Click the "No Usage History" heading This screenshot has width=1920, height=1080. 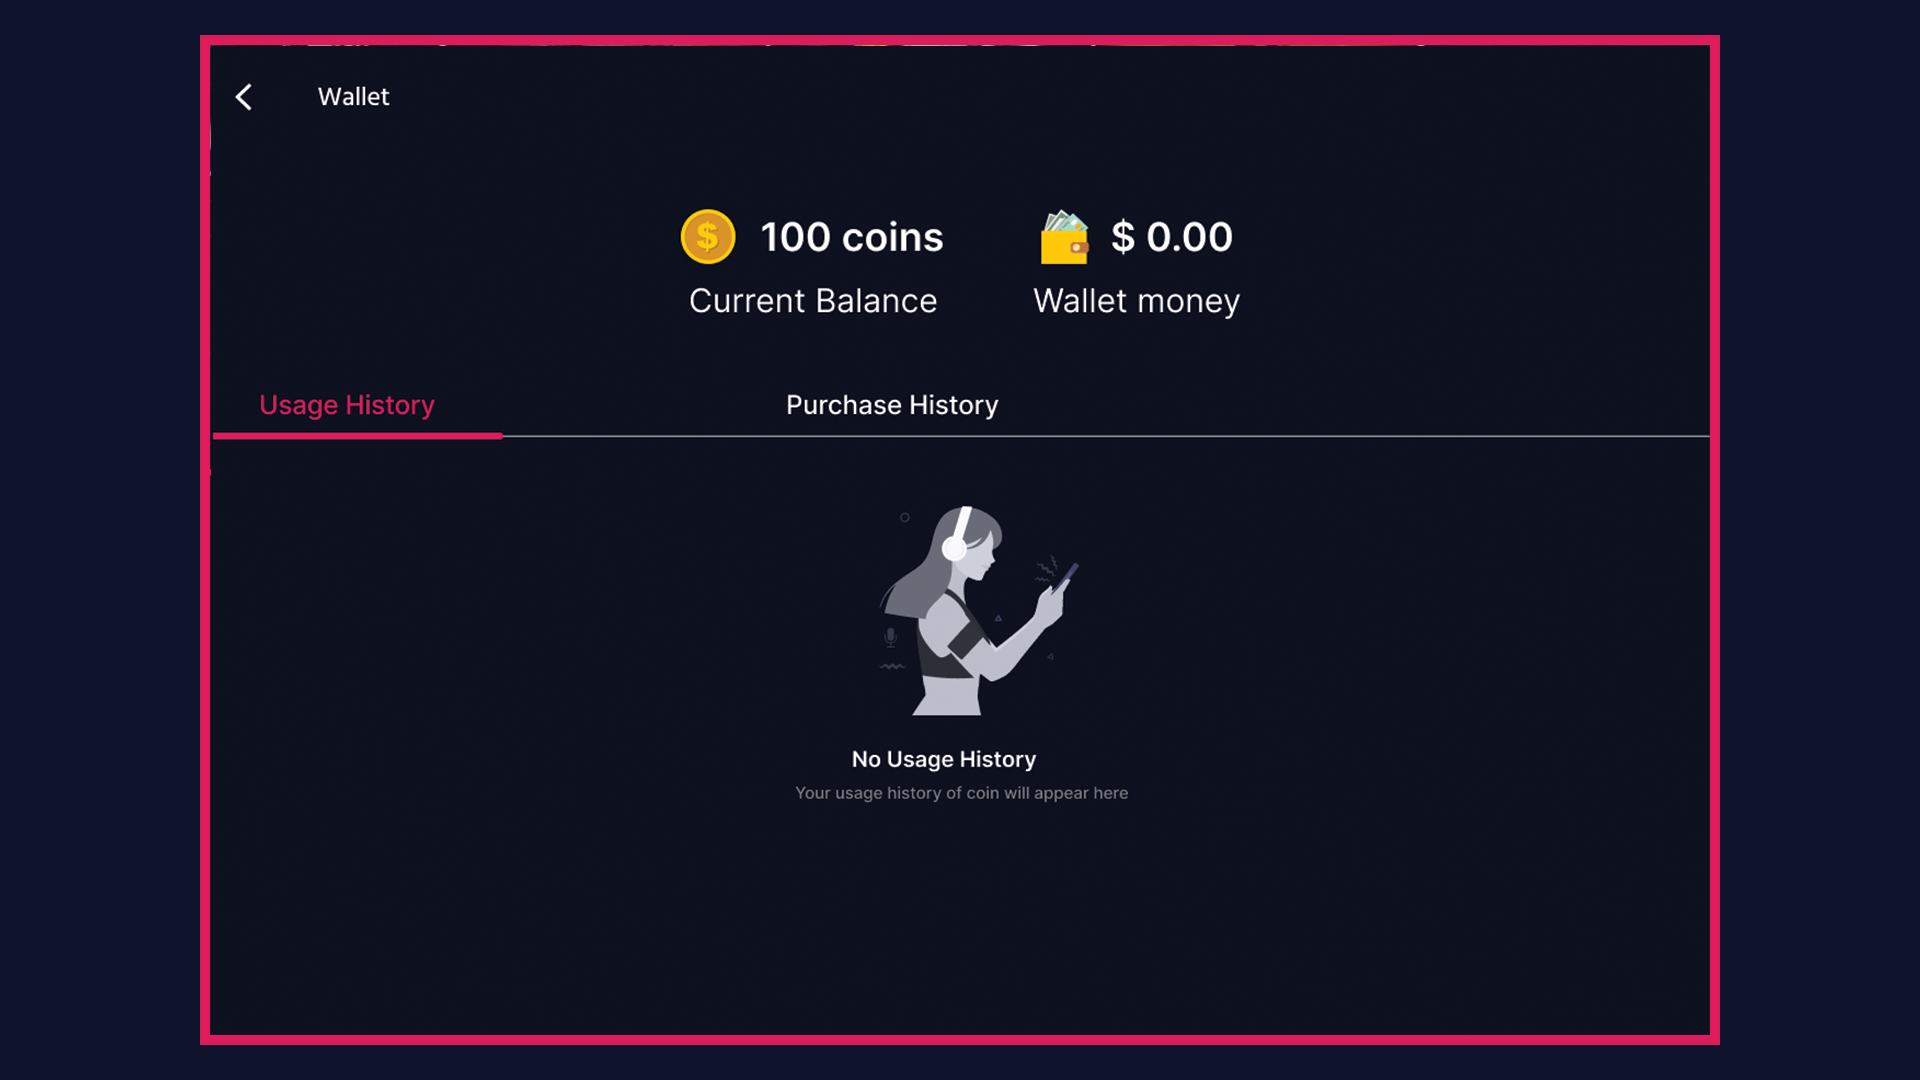pyautogui.click(x=943, y=759)
